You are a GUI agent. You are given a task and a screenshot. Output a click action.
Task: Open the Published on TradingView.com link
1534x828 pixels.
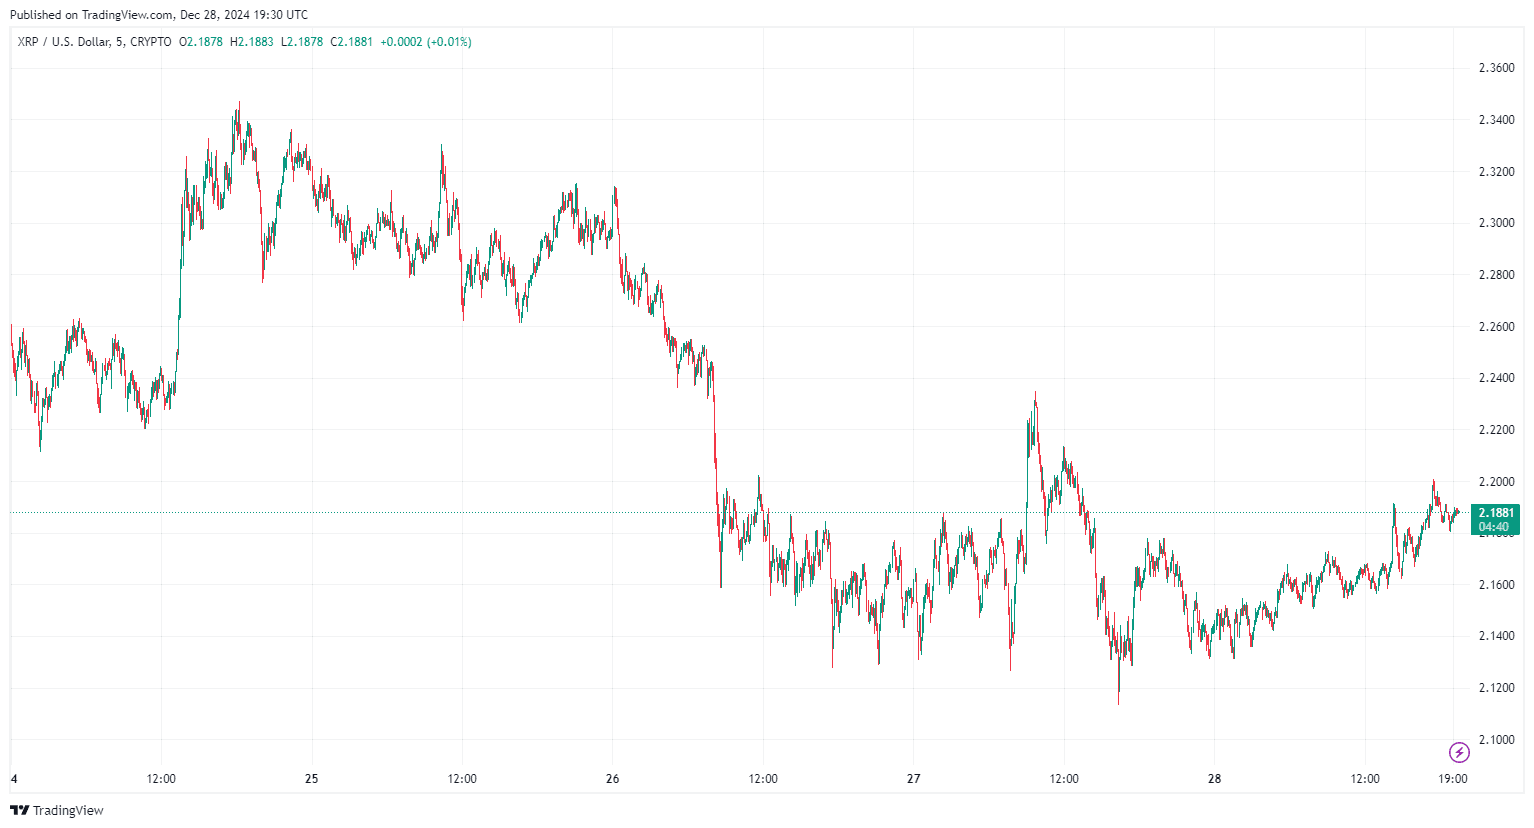tap(159, 15)
